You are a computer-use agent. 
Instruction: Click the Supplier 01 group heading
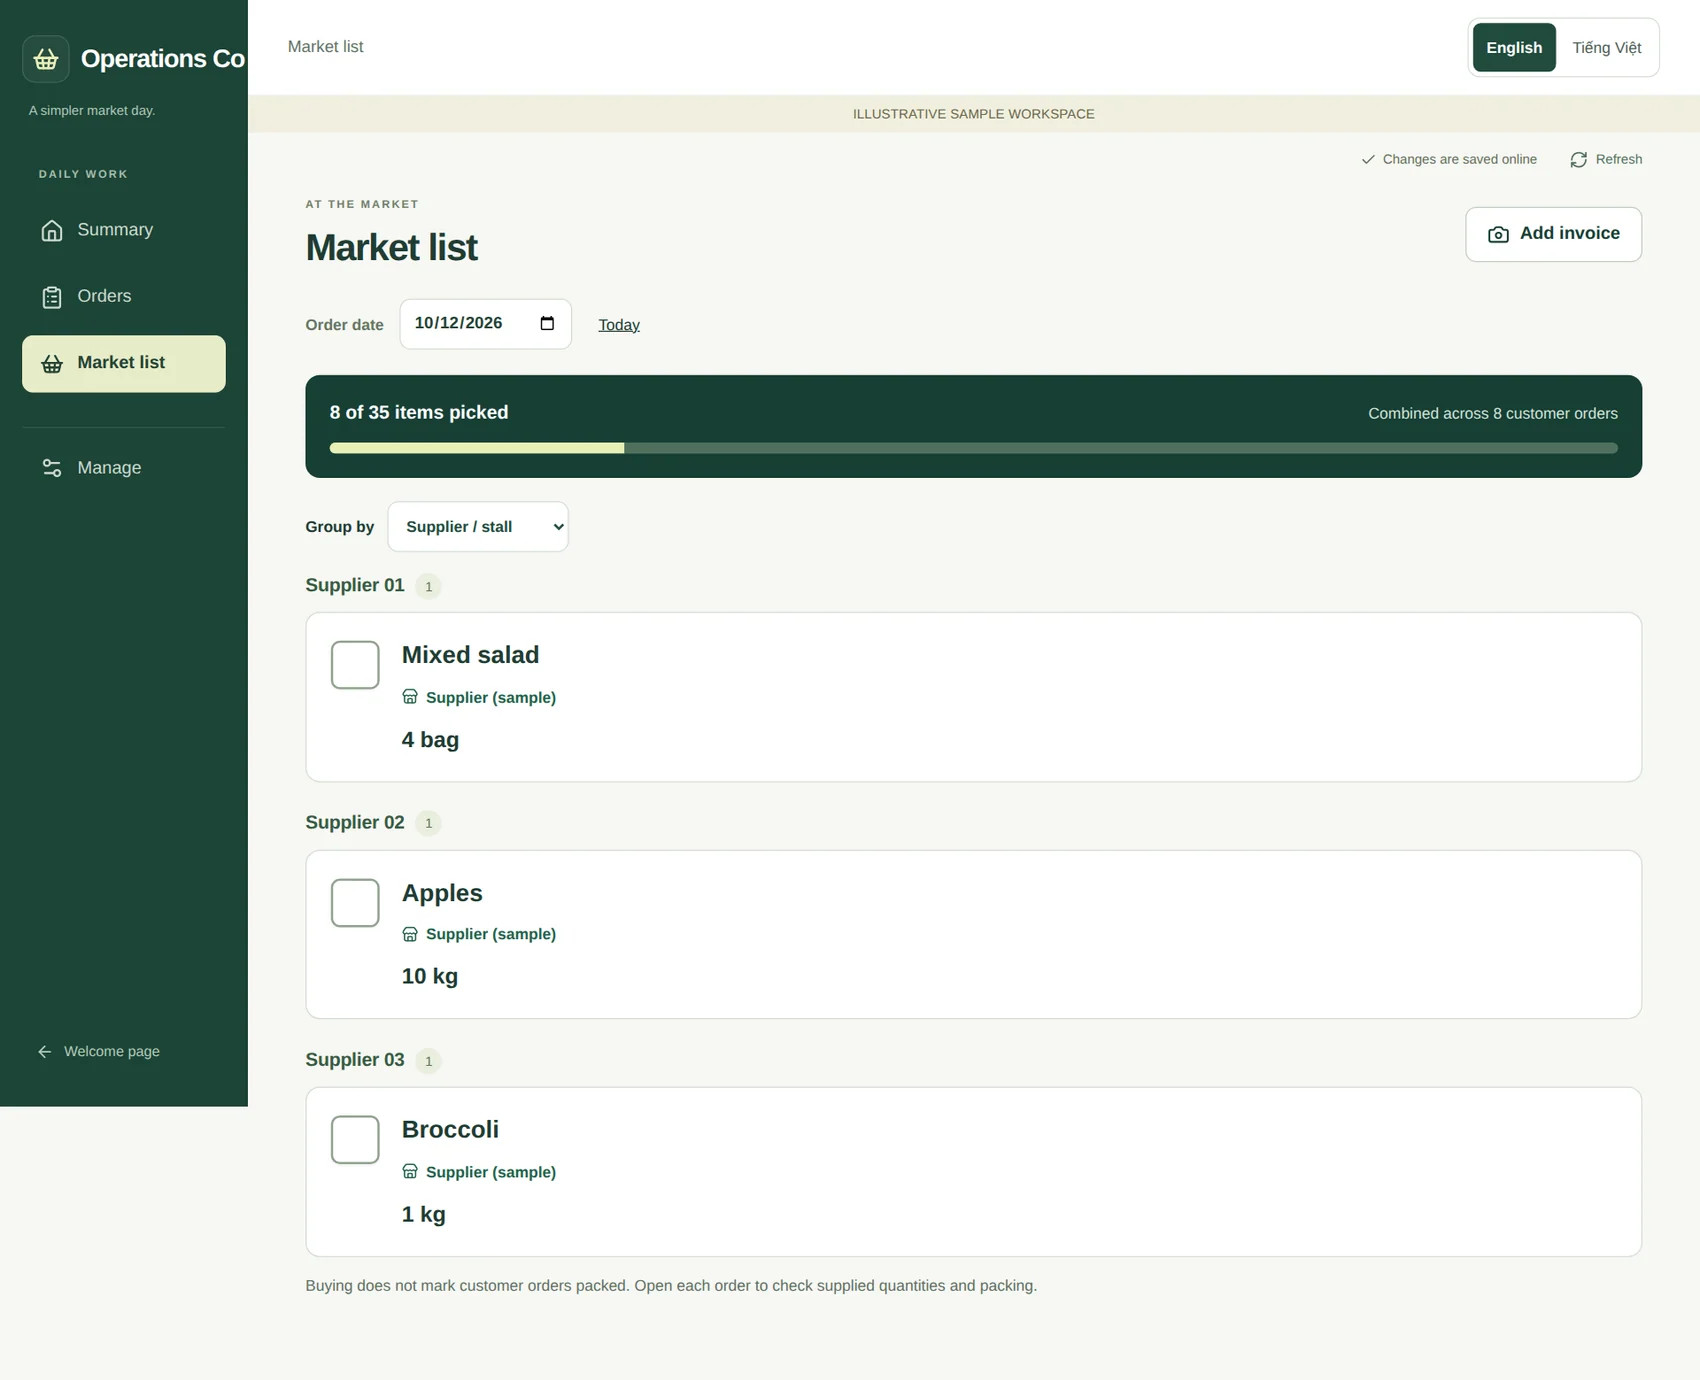tap(355, 585)
